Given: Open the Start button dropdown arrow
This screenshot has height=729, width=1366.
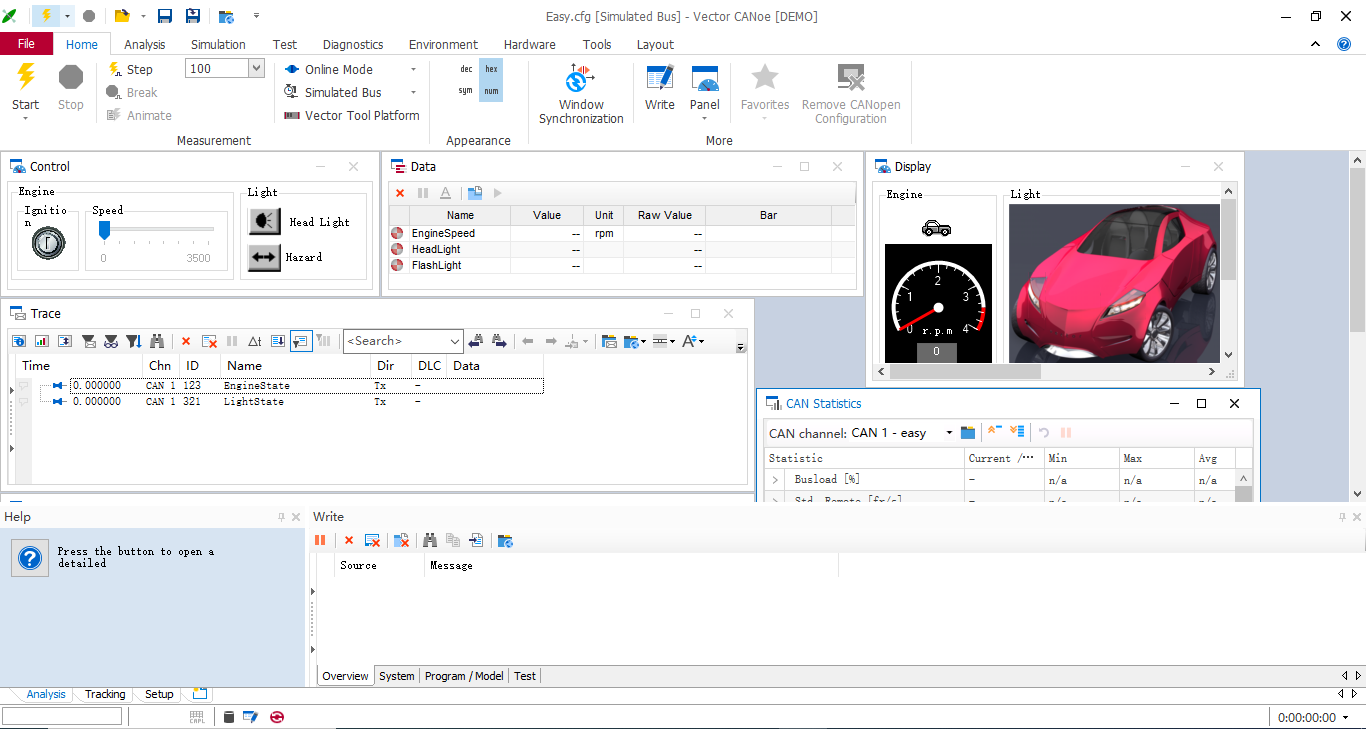Looking at the screenshot, I should click(x=26, y=118).
